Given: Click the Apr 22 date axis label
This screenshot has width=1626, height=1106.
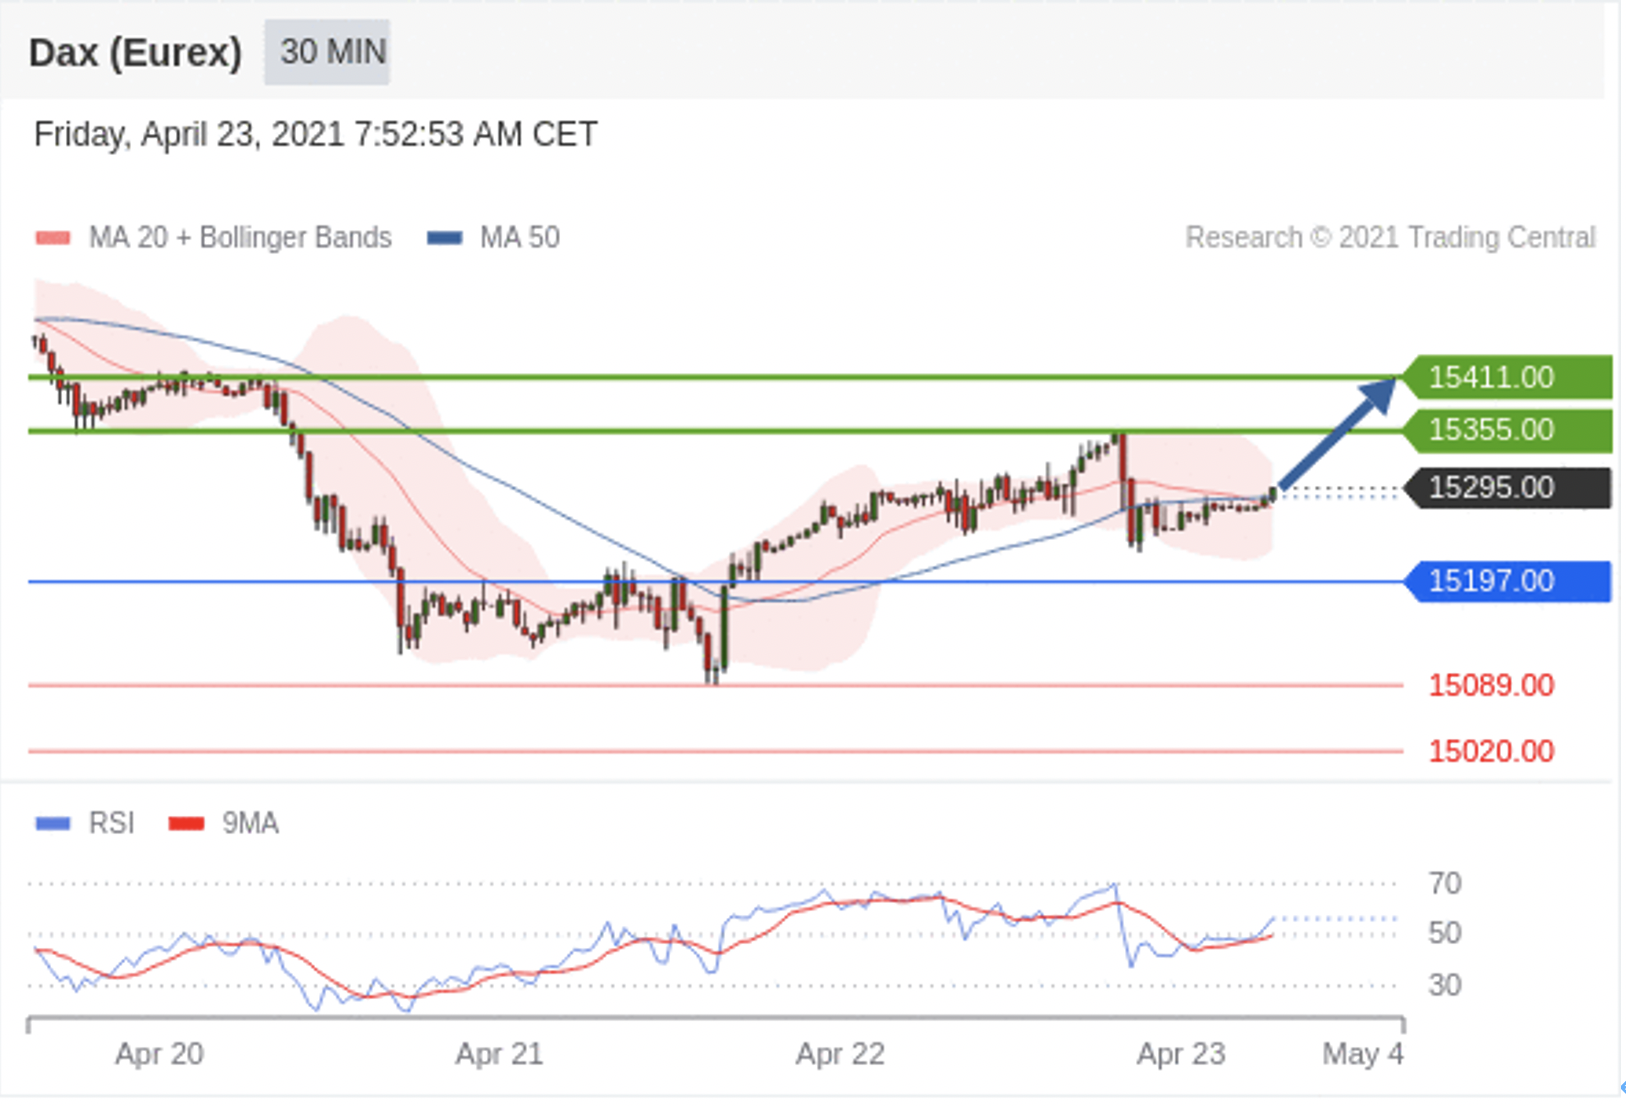Looking at the screenshot, I should click(840, 1055).
